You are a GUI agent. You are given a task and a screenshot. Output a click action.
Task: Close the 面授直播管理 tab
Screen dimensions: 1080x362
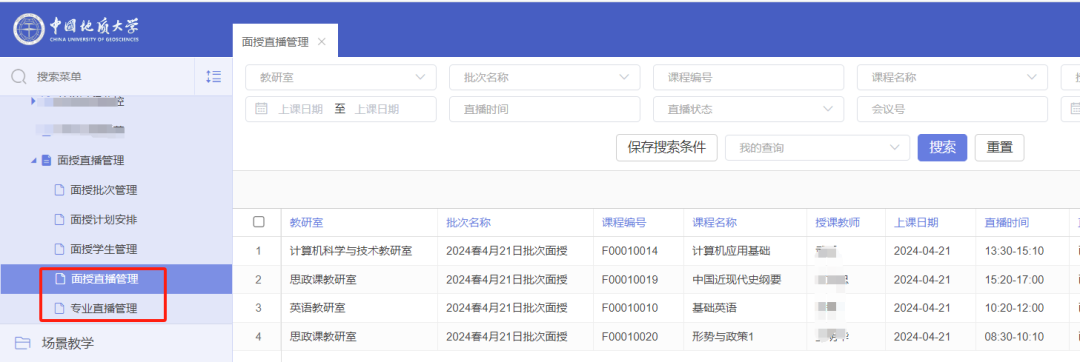[x=322, y=41]
